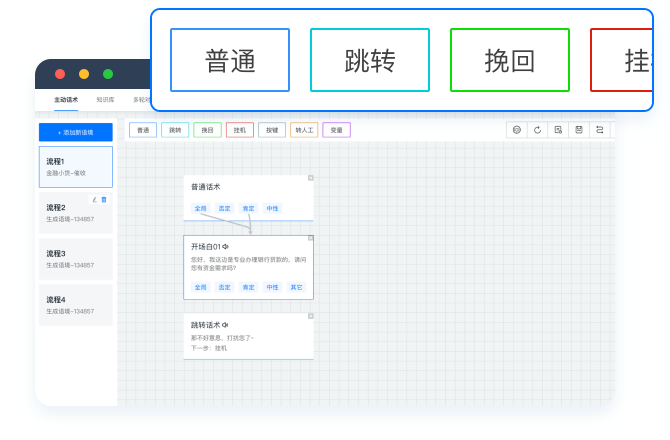The height and width of the screenshot is (440, 670).
Task: Click the speaker icon beside 开场白01
Action: (226, 246)
